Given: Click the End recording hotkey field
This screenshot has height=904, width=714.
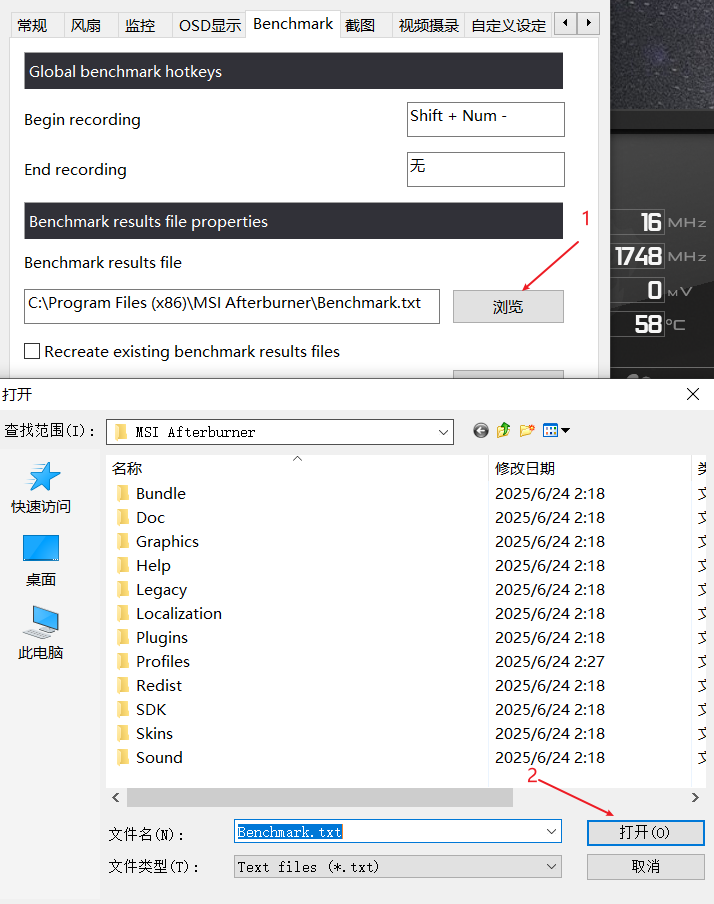Looking at the screenshot, I should (486, 170).
